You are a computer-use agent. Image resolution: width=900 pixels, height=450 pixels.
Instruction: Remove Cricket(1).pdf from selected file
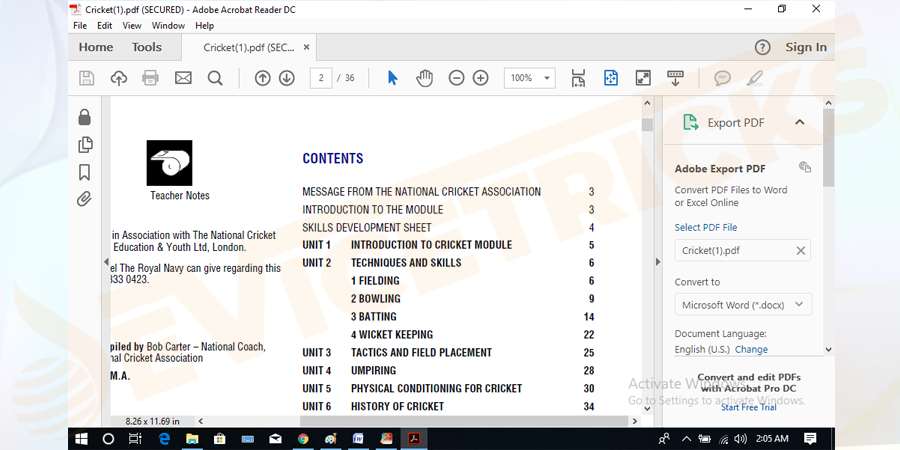tap(800, 251)
